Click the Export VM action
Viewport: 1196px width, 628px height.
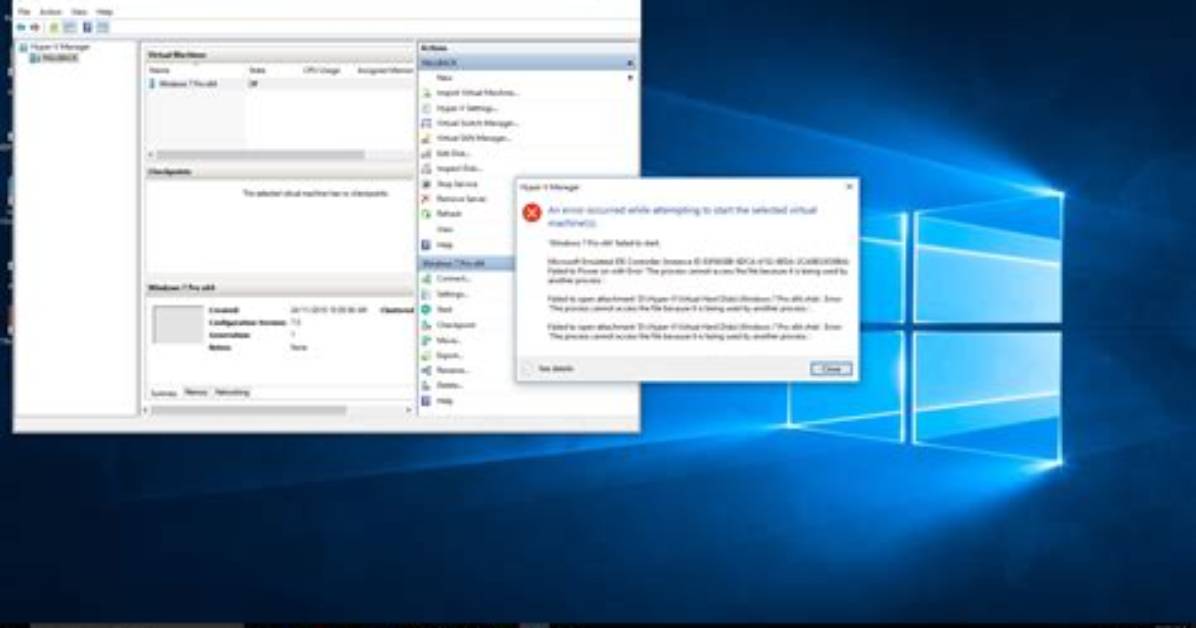(x=449, y=355)
